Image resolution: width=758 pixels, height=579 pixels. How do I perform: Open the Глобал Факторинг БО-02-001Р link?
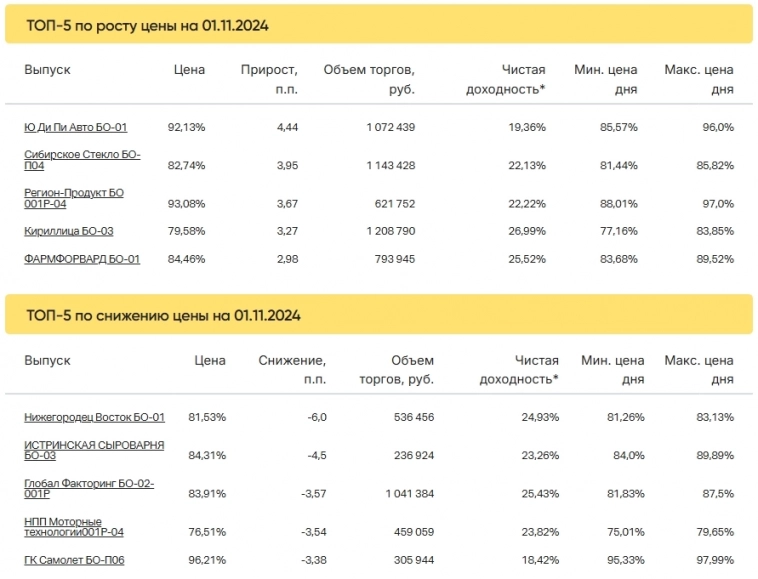tap(89, 489)
